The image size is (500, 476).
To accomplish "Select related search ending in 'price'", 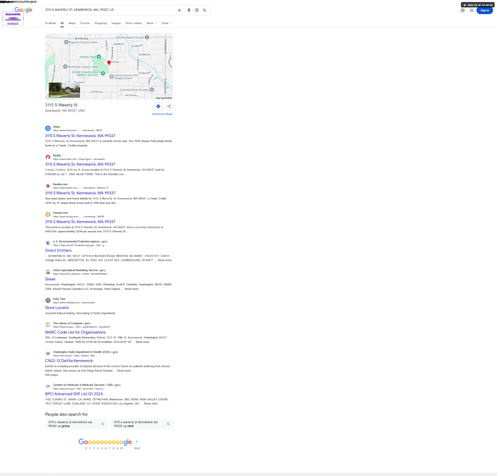I will click(x=76, y=424).
